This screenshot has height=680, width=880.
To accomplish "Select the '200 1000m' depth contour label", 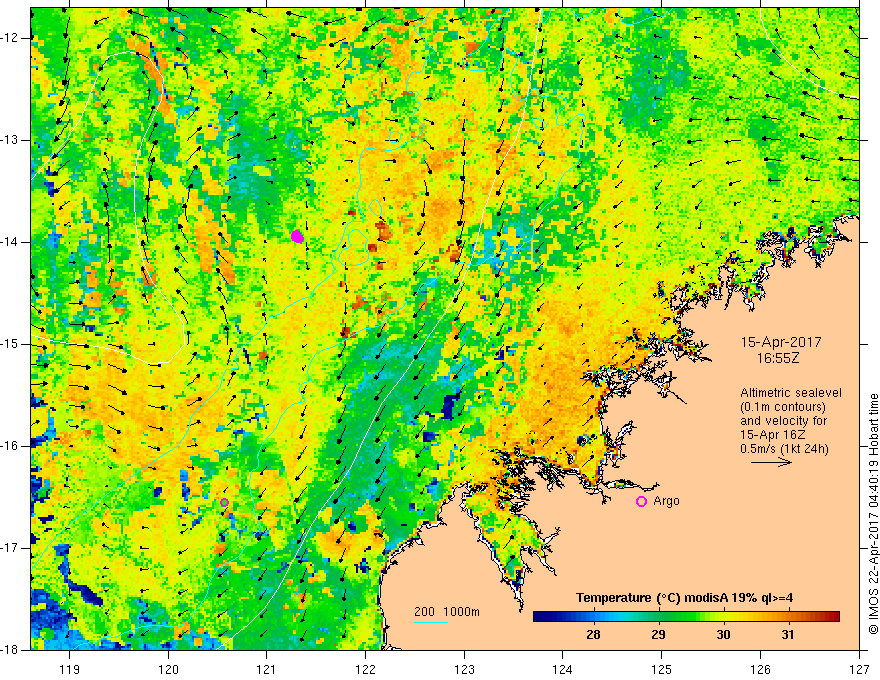I will (447, 612).
